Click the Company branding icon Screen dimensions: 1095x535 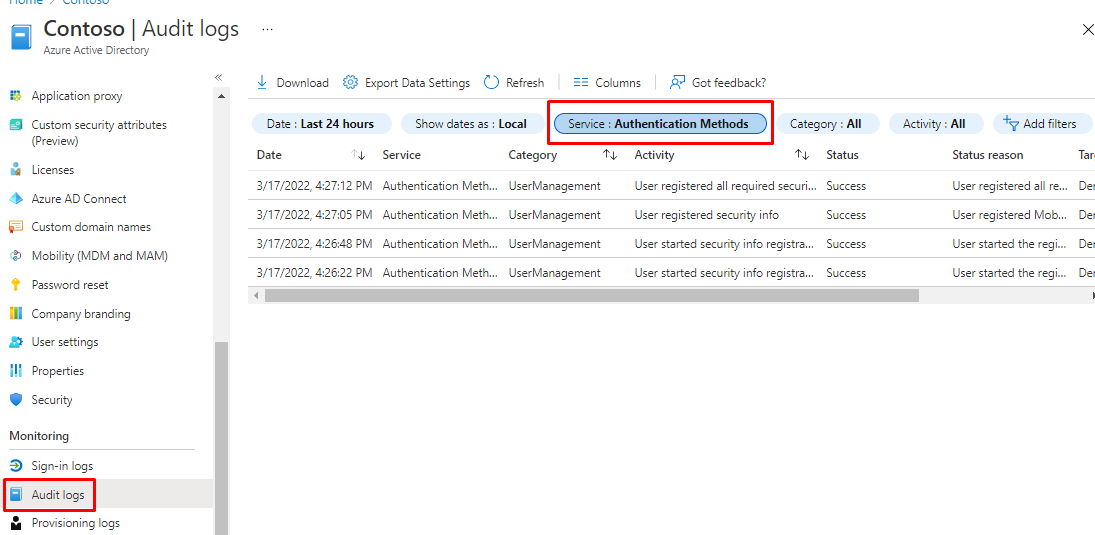tap(16, 314)
